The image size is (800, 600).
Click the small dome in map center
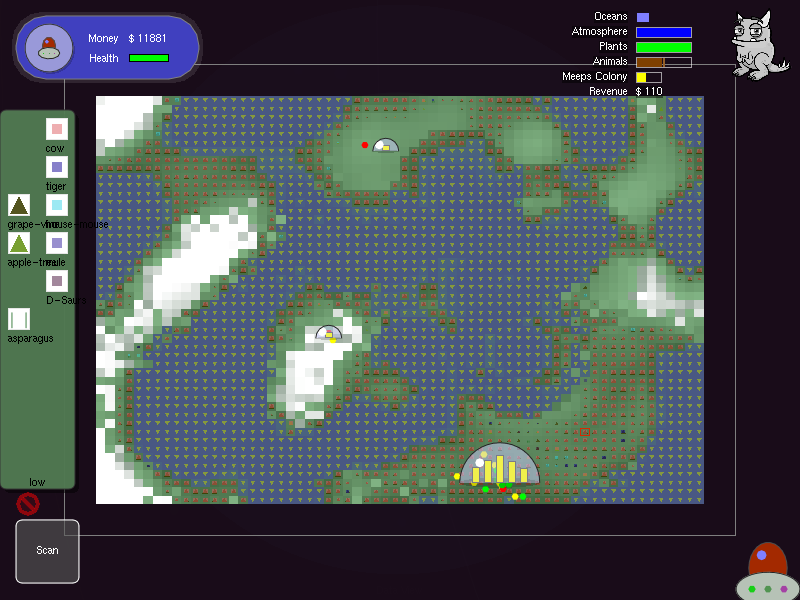tap(328, 332)
